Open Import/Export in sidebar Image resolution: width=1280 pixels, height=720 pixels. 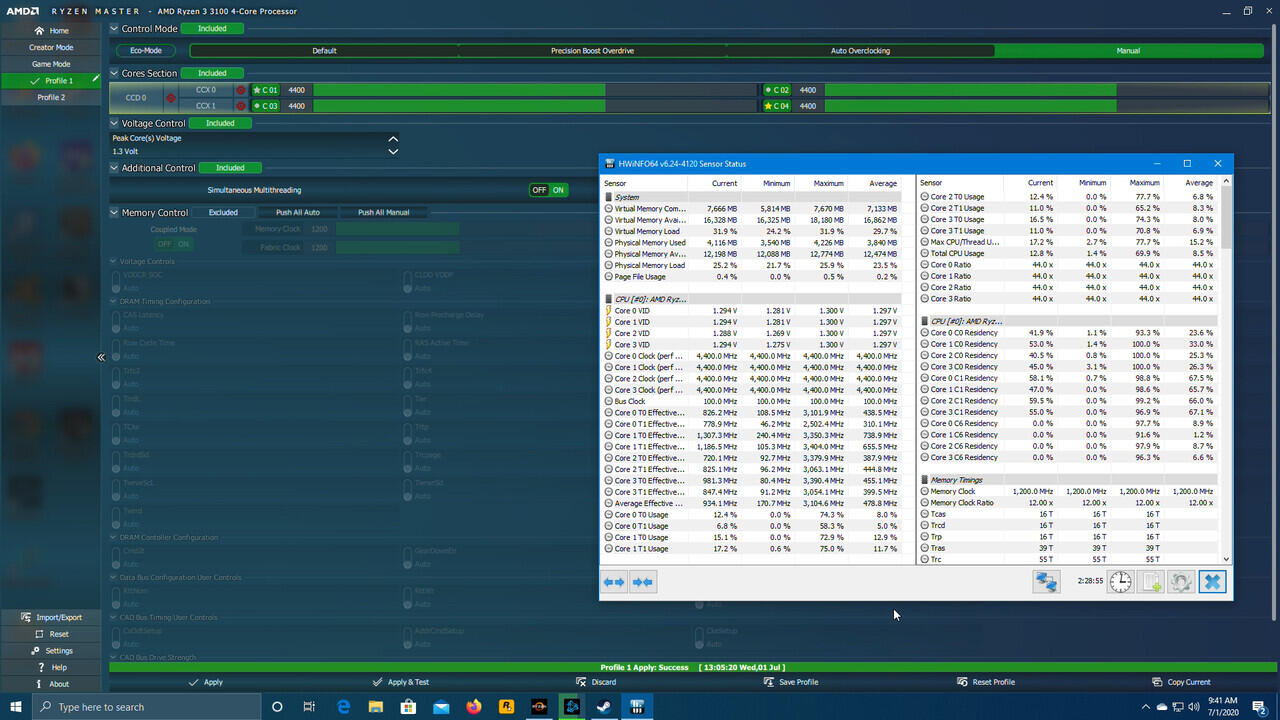pyautogui.click(x=51, y=617)
